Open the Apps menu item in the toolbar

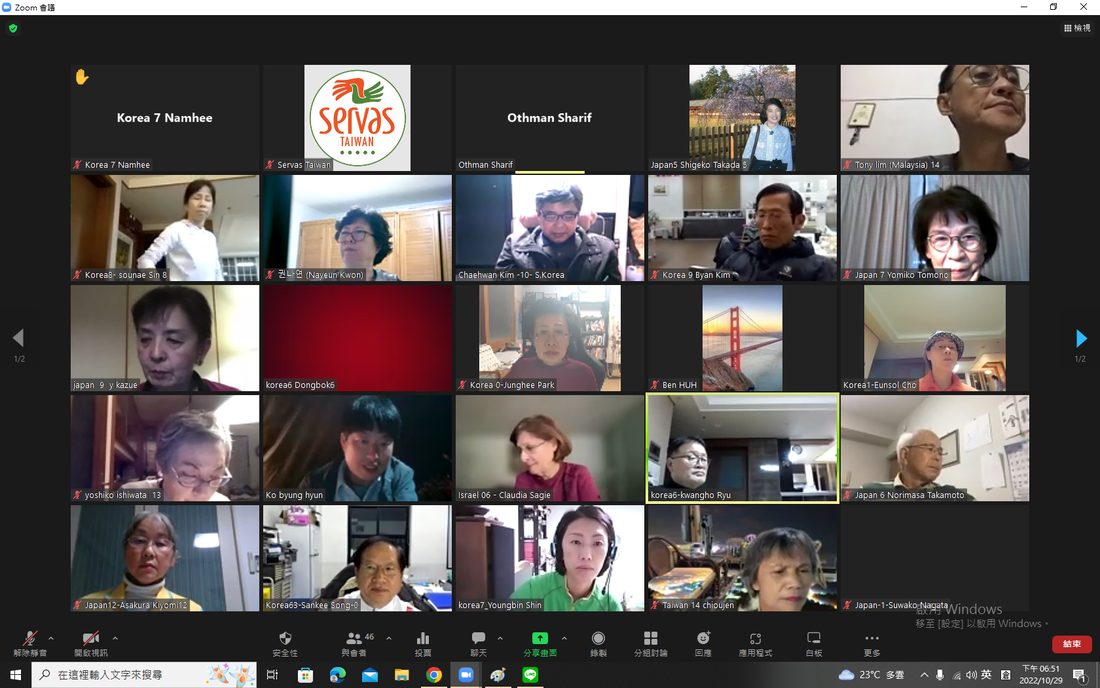[756, 638]
